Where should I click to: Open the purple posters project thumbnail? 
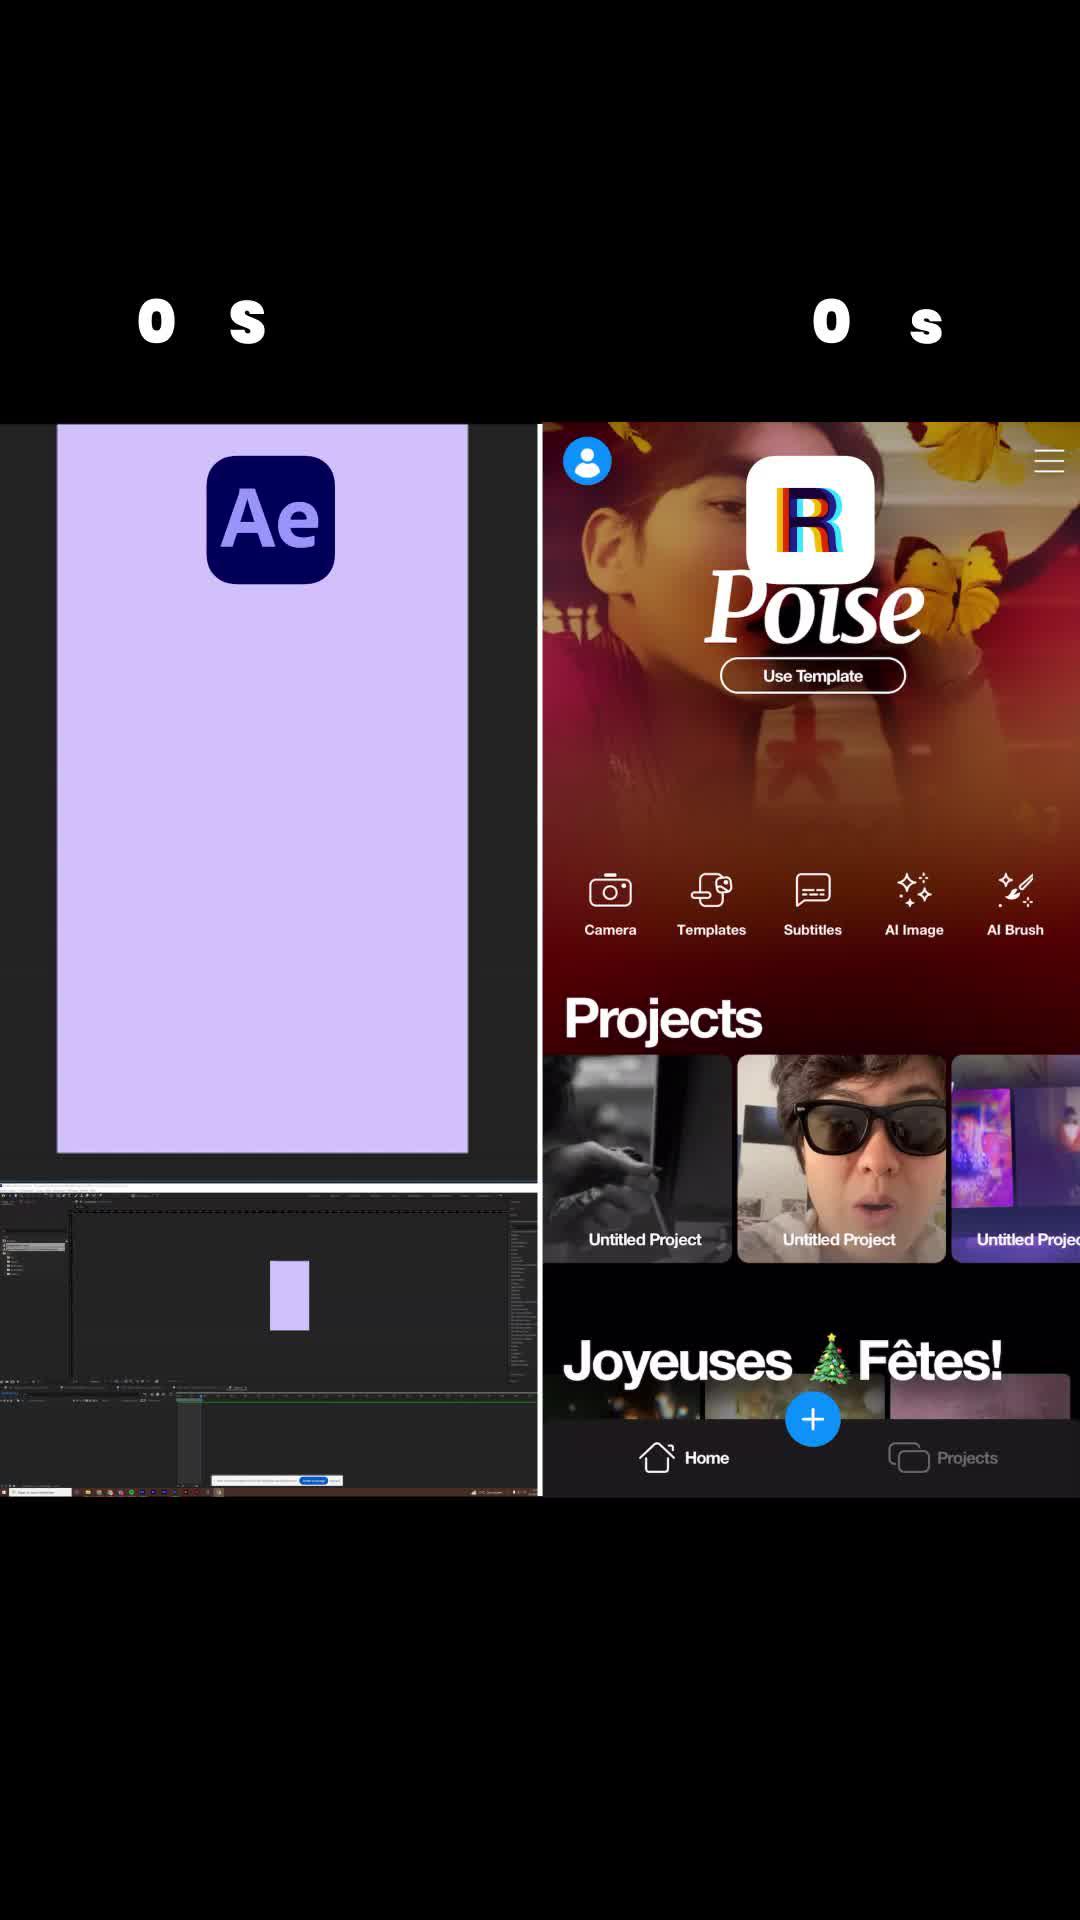(x=1016, y=1159)
